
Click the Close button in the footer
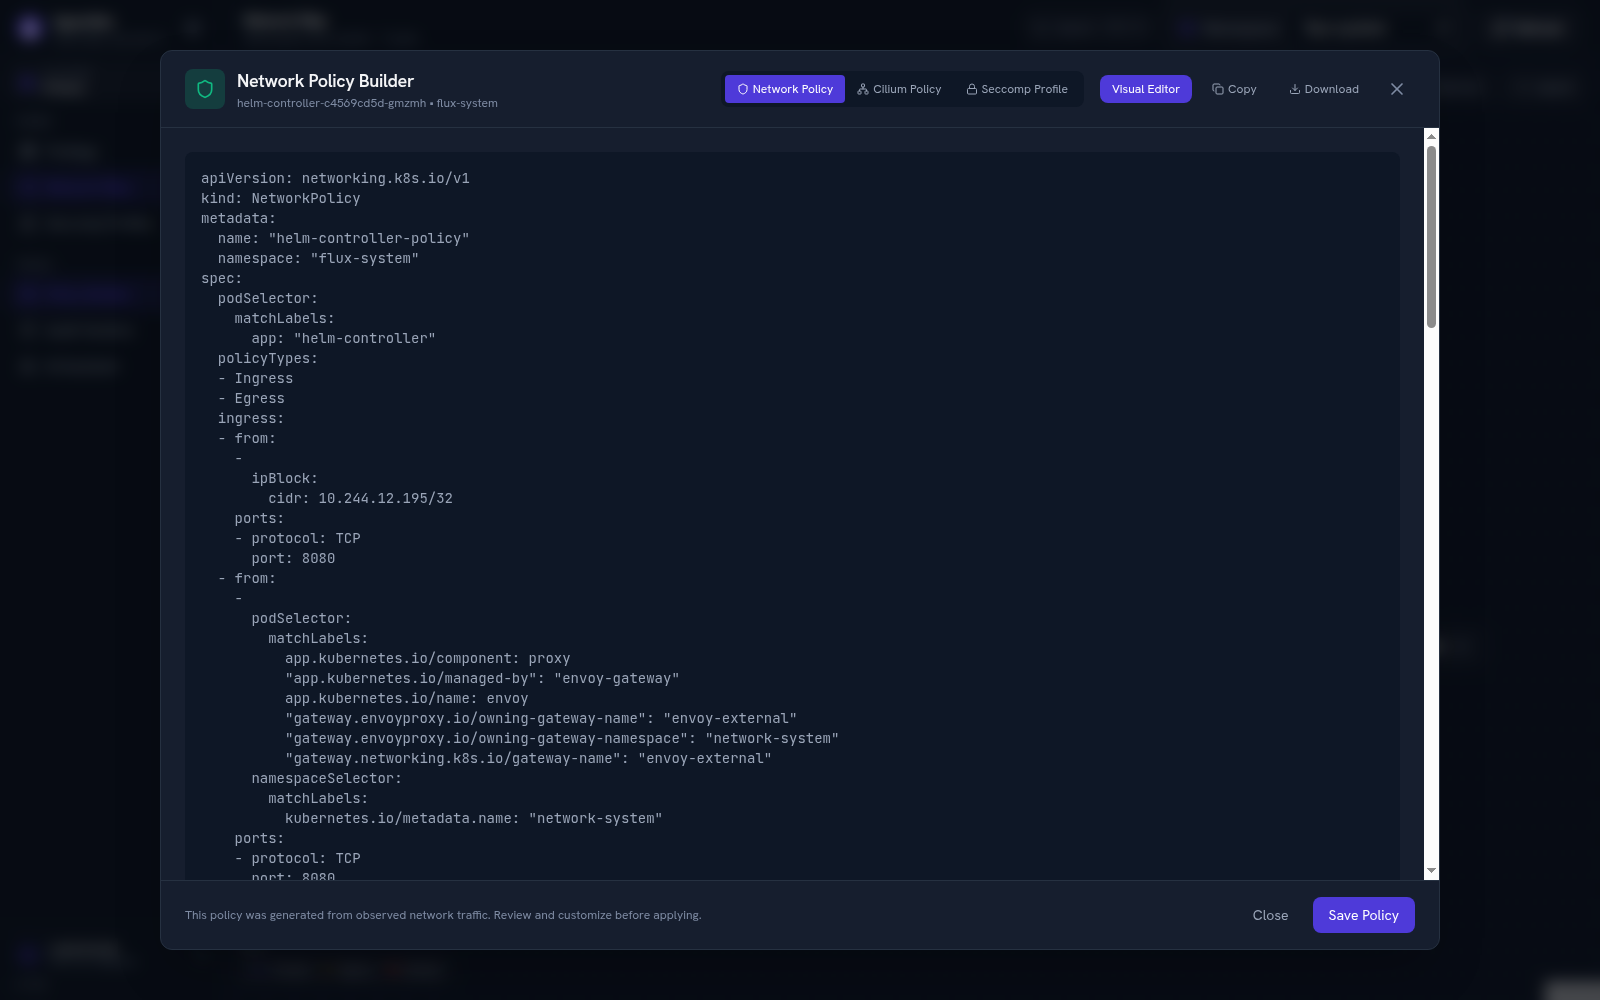click(x=1270, y=915)
